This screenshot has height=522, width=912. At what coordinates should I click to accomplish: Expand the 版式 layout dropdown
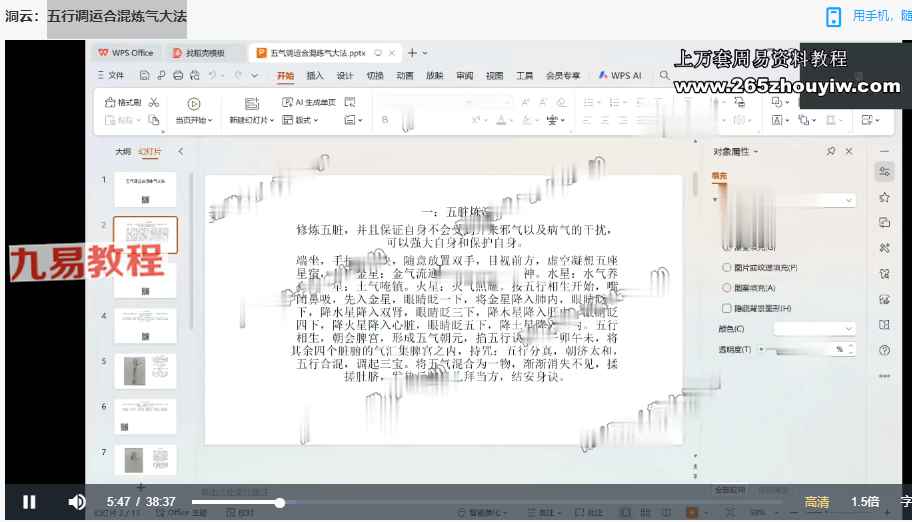[x=303, y=120]
